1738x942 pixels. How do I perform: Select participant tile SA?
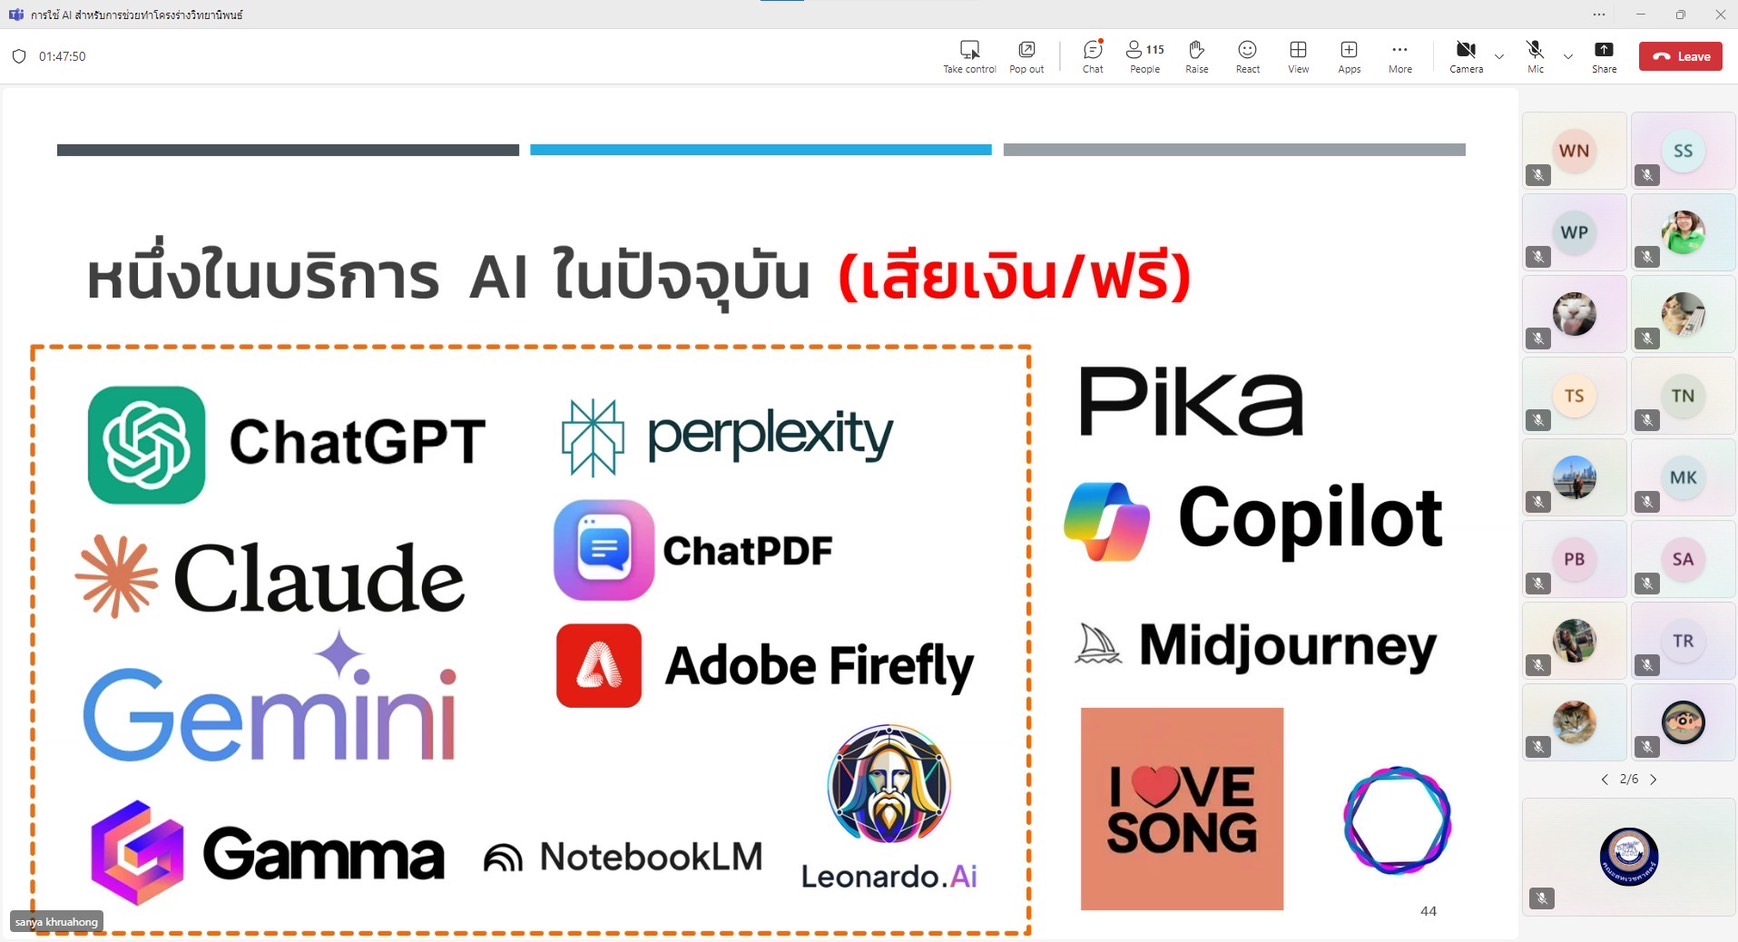[1683, 559]
